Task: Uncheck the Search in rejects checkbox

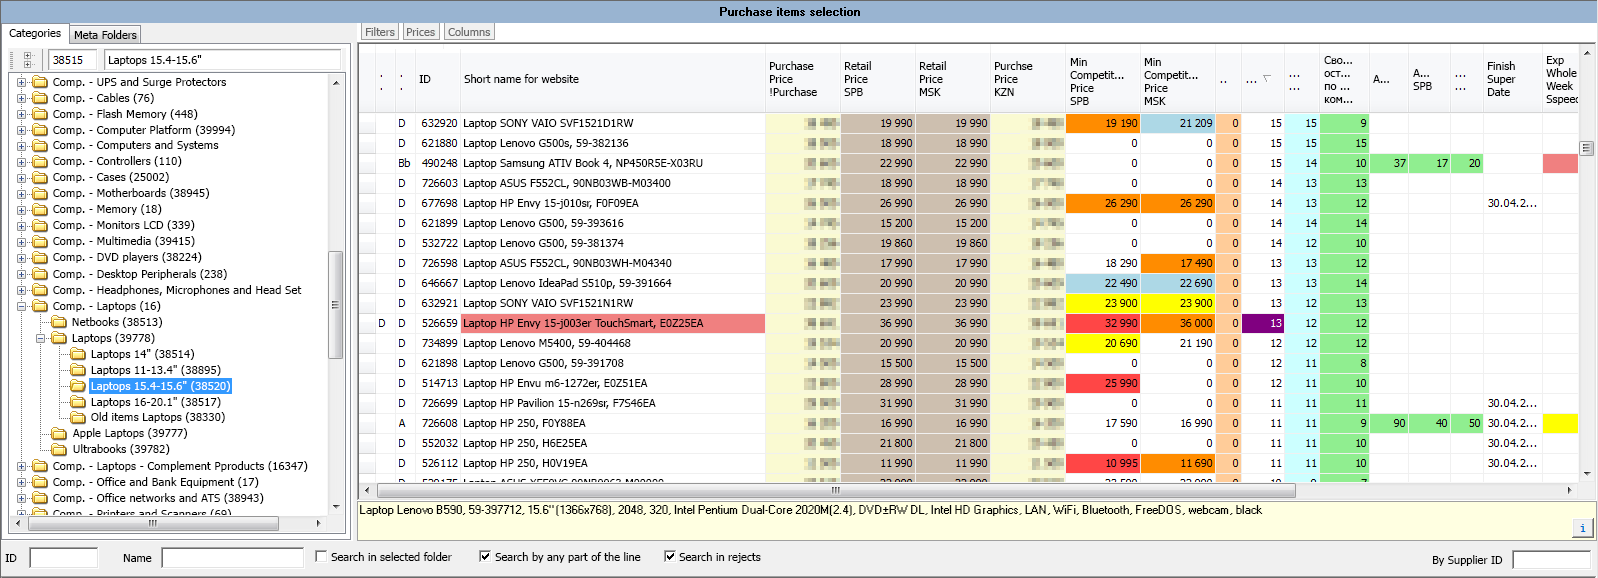Action: 670,556
